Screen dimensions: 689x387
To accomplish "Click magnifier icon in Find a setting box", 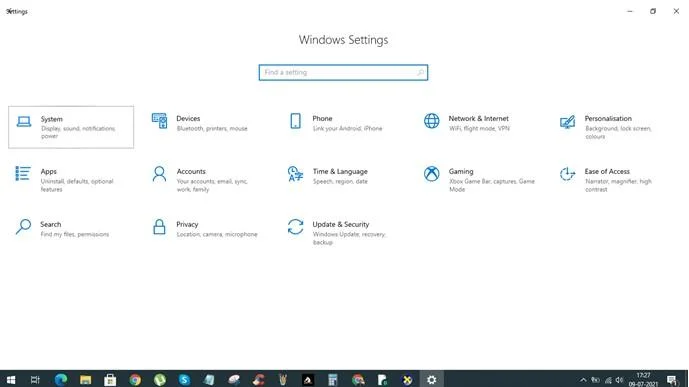I will click(421, 72).
